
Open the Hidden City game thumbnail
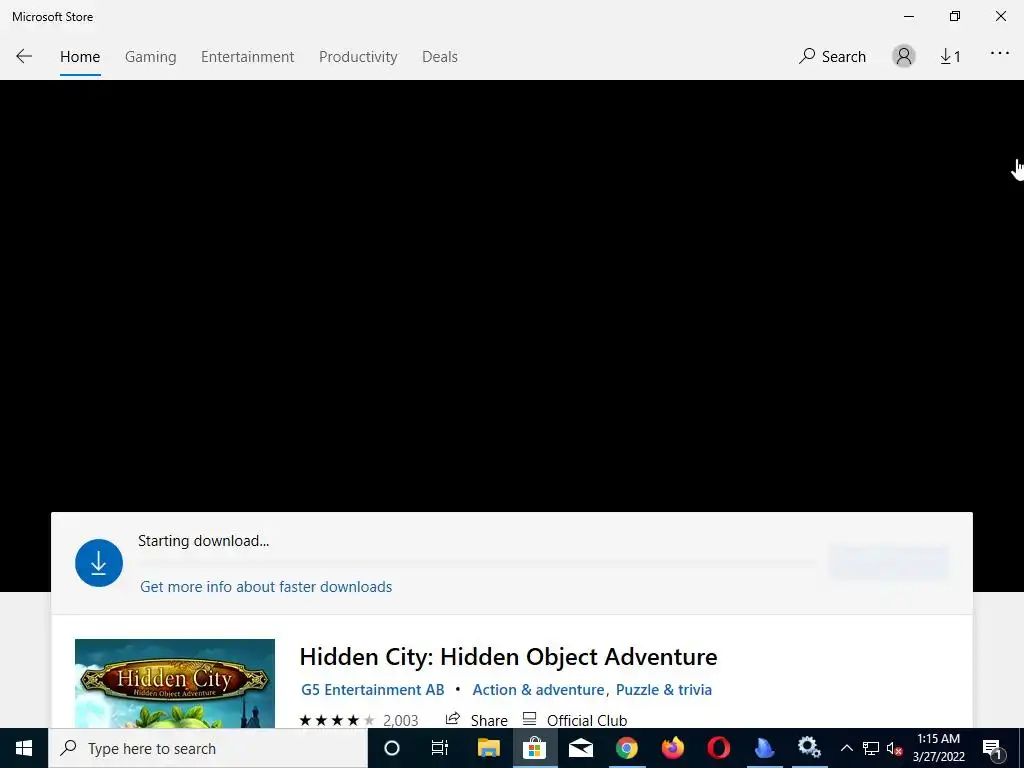click(175, 683)
